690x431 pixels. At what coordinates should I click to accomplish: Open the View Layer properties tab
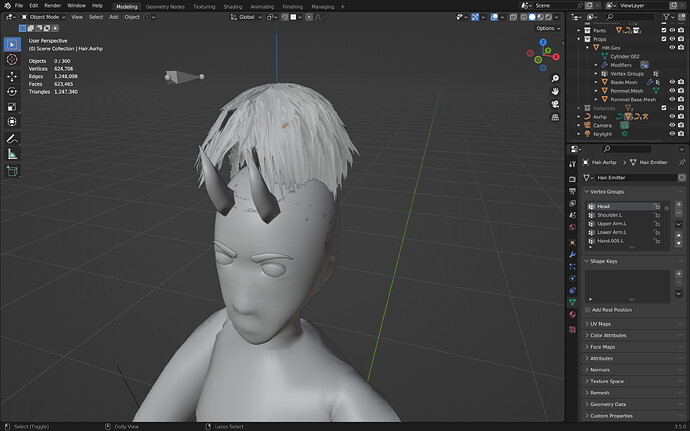point(572,203)
